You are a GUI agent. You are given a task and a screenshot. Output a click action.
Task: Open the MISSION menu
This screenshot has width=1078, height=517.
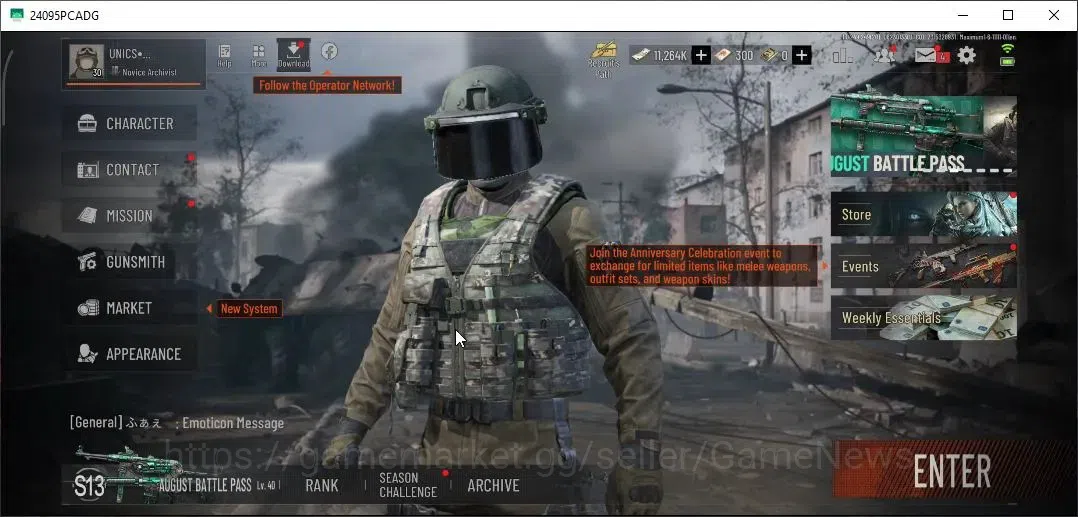click(130, 216)
